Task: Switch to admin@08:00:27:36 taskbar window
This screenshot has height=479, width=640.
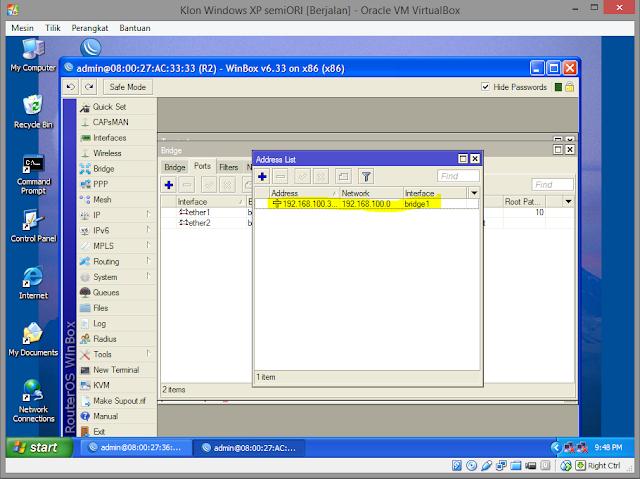Action: [x=136, y=448]
